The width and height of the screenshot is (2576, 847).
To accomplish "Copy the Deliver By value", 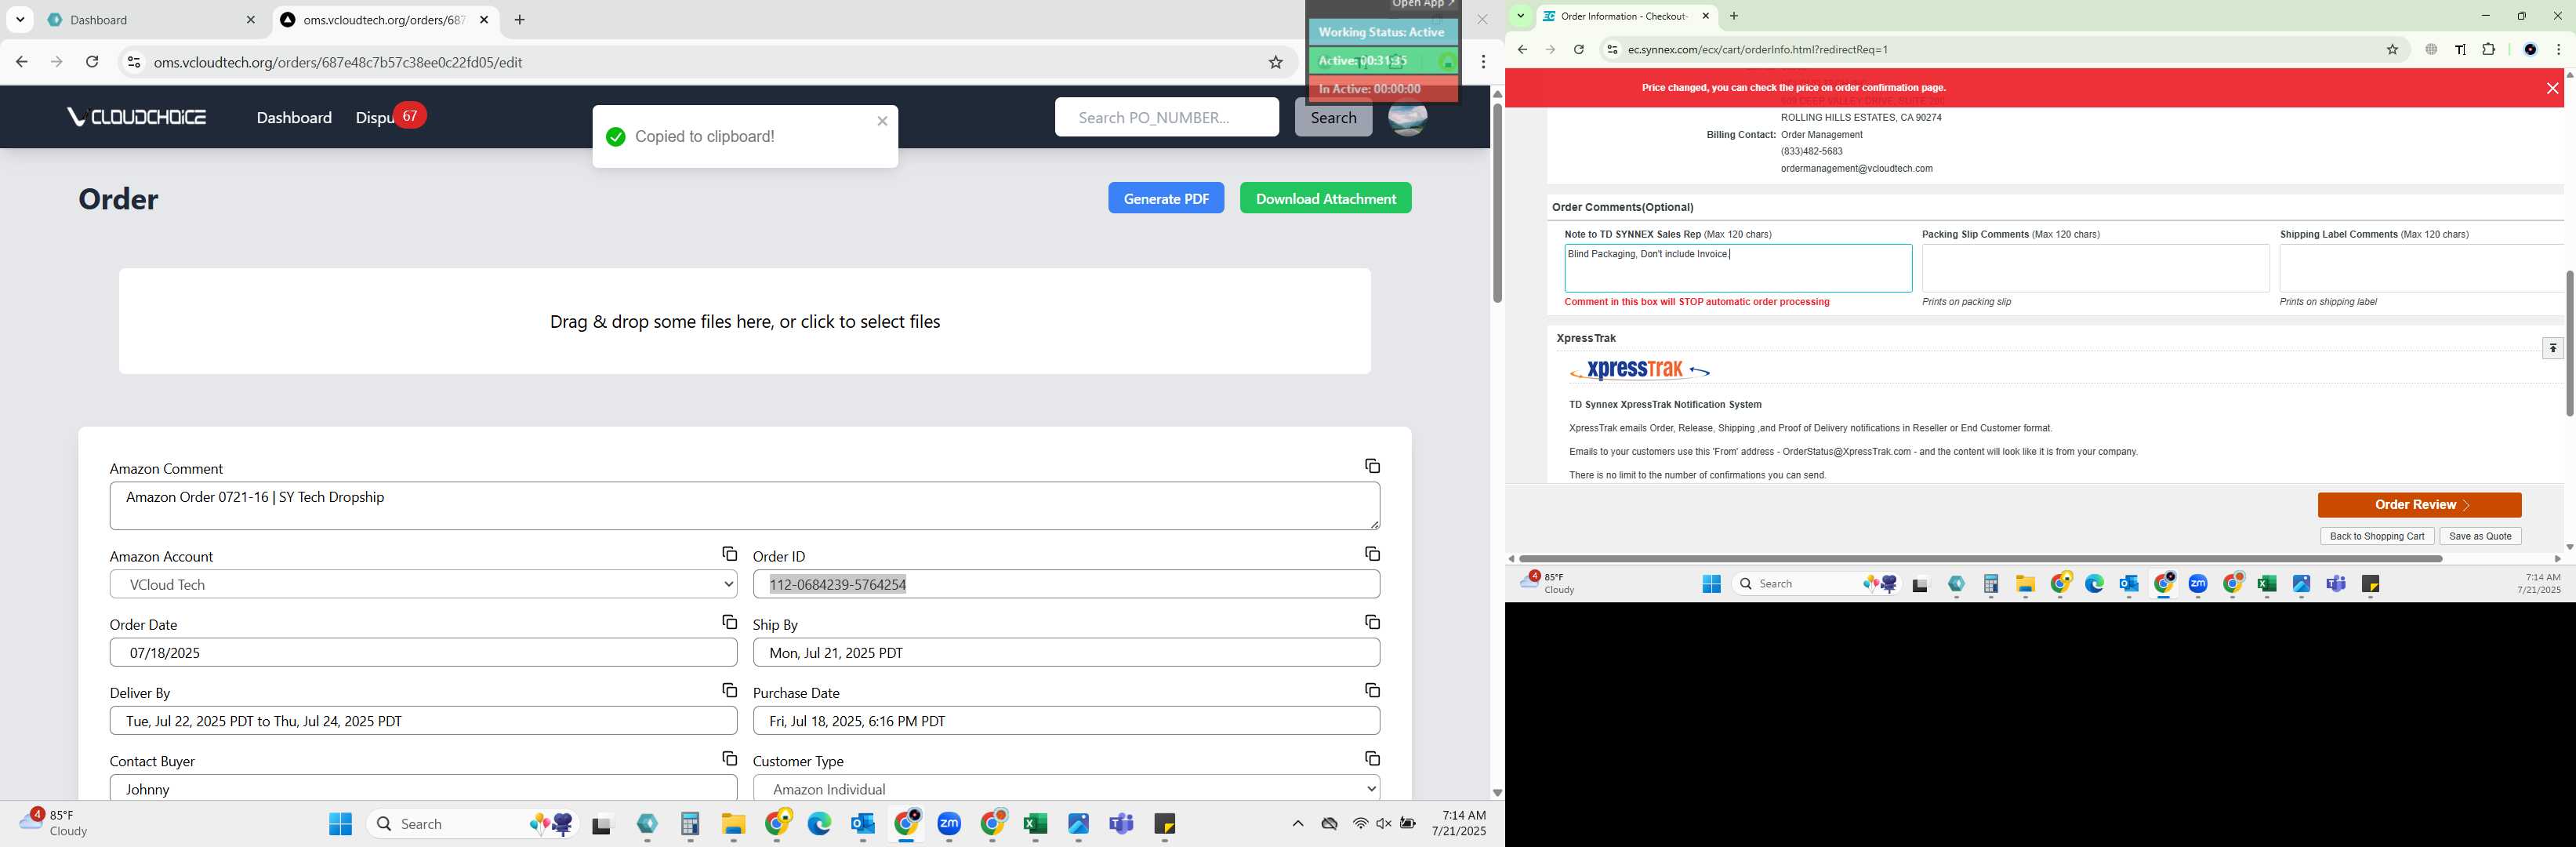I will click(729, 690).
